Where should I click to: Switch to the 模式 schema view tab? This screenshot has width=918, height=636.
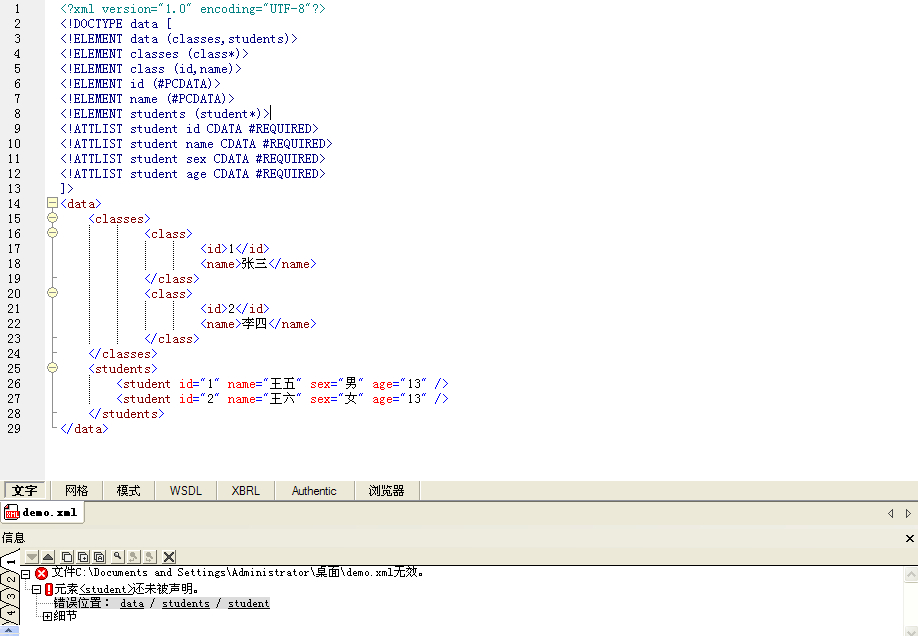128,491
